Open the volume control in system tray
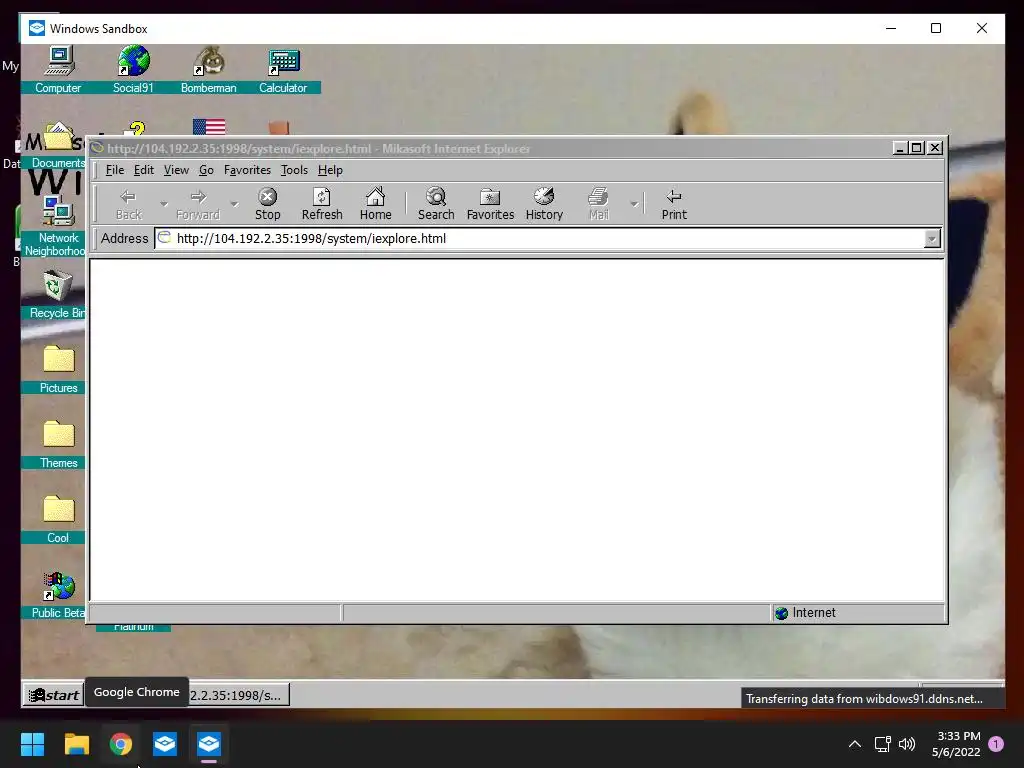 pyautogui.click(x=907, y=744)
